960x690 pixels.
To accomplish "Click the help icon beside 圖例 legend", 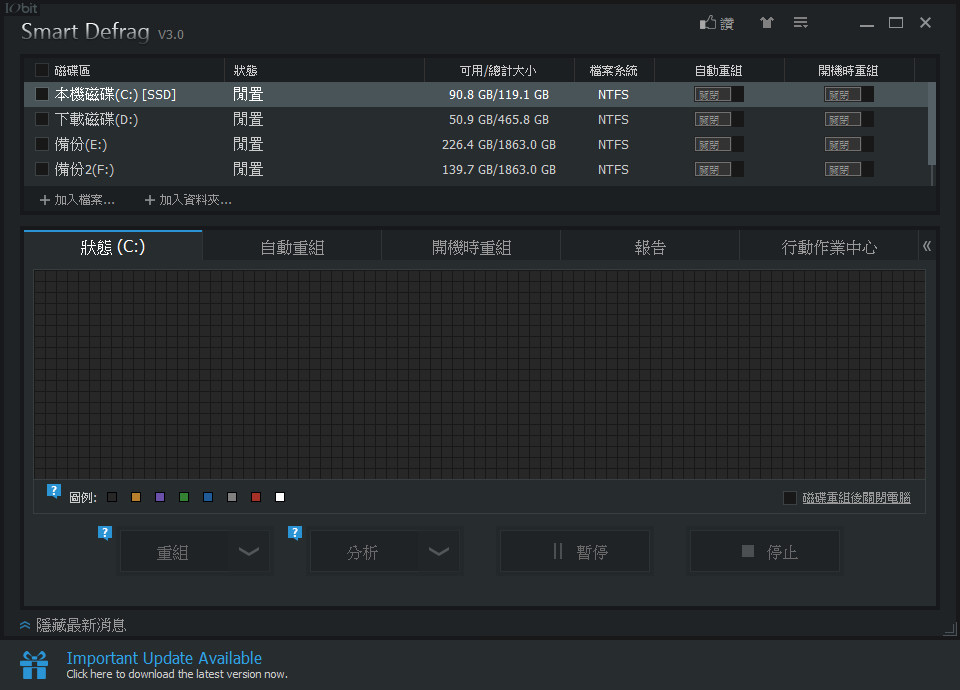I will 54,491.
